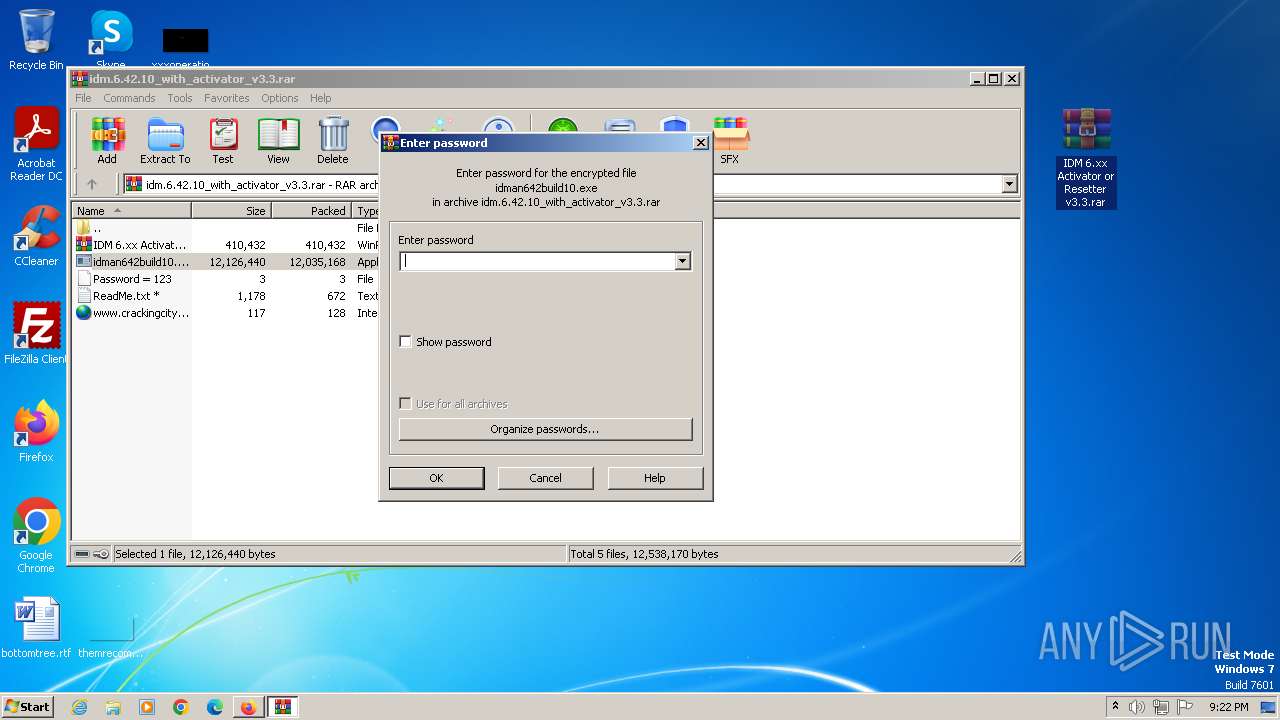Sort files by the Name column header
Screen dimensions: 1280x720
132,211
